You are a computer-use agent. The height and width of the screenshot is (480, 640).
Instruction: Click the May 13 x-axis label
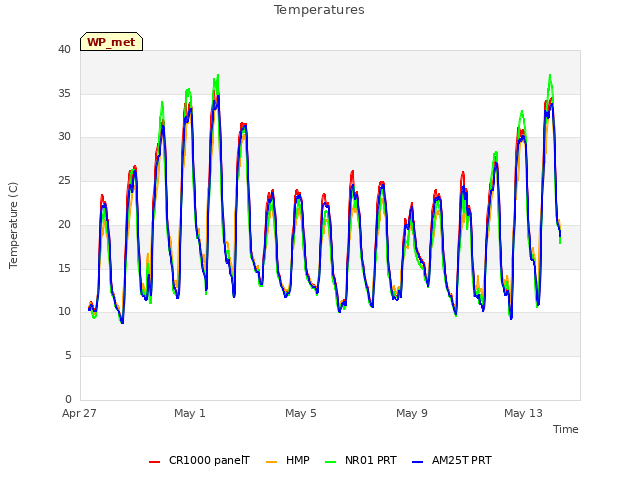pos(523,413)
